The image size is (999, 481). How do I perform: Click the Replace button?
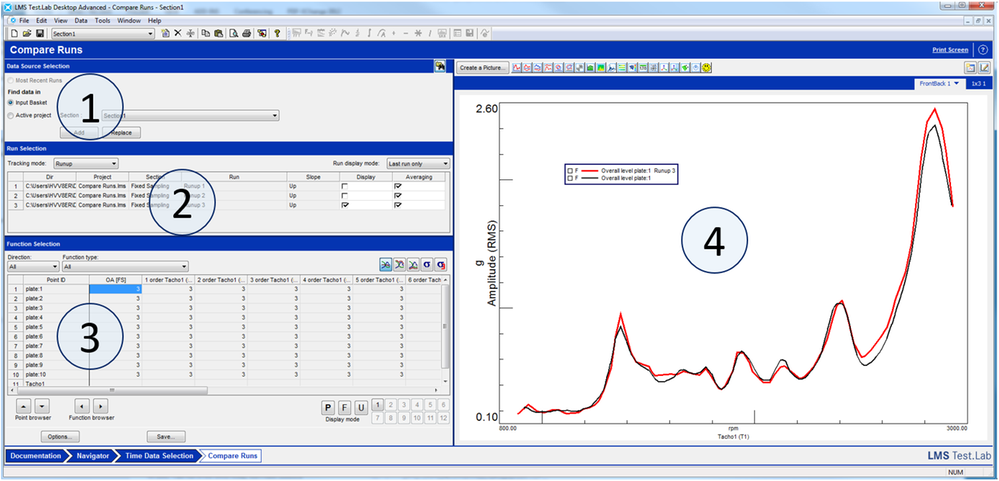pyautogui.click(x=121, y=133)
